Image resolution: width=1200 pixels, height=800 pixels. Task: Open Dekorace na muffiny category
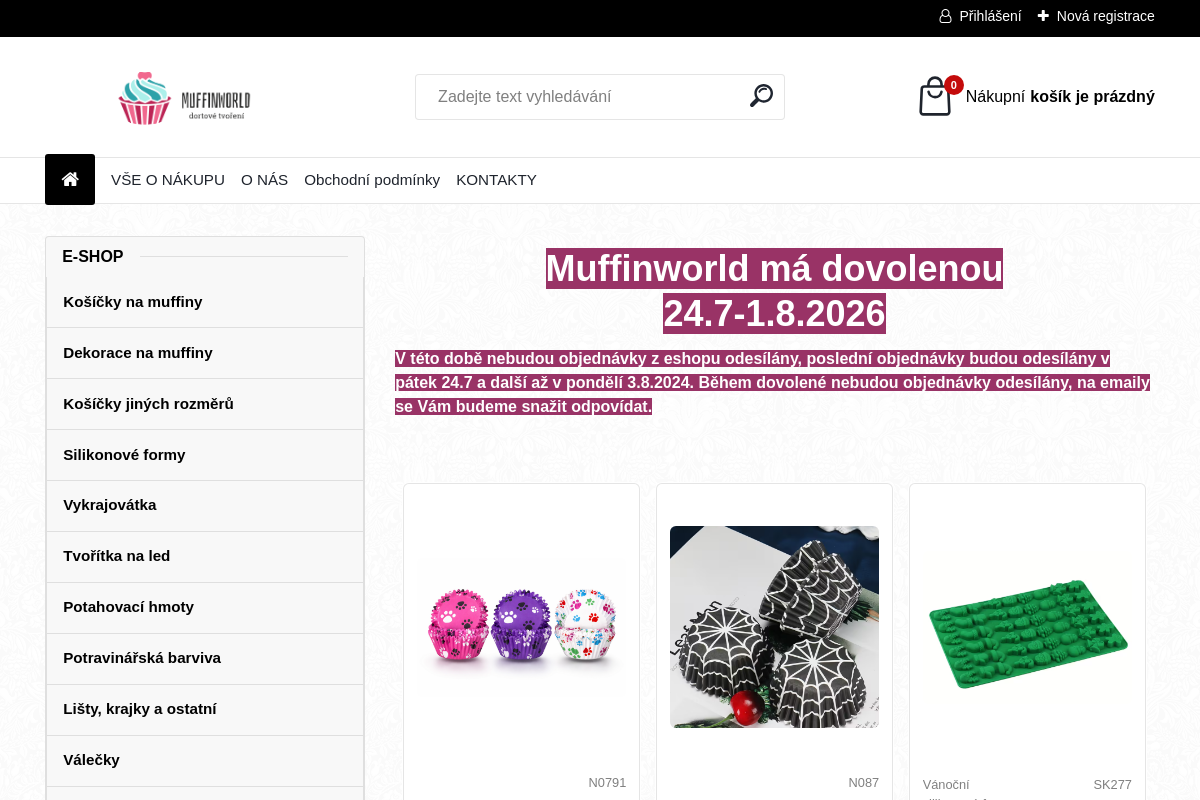point(205,353)
